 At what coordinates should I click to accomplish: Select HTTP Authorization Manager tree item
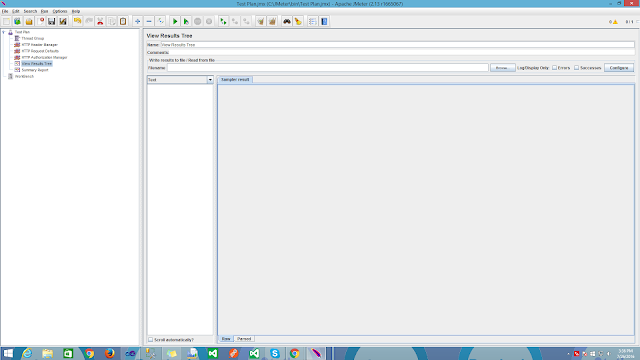pyautogui.click(x=44, y=58)
